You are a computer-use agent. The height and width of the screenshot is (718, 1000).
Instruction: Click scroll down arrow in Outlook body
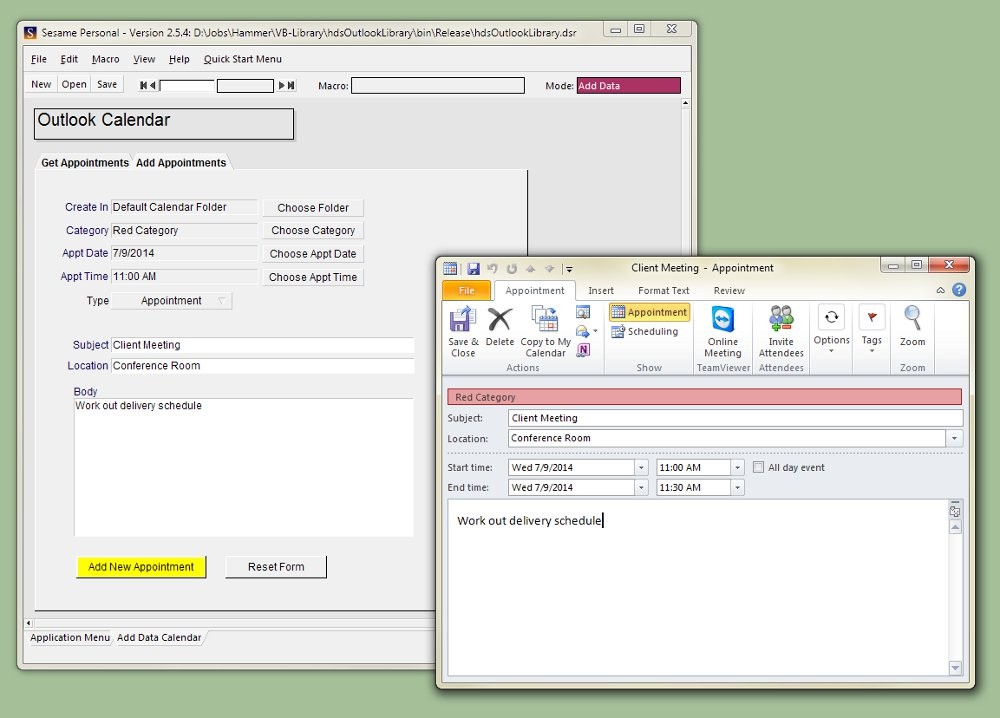pyautogui.click(x=955, y=668)
